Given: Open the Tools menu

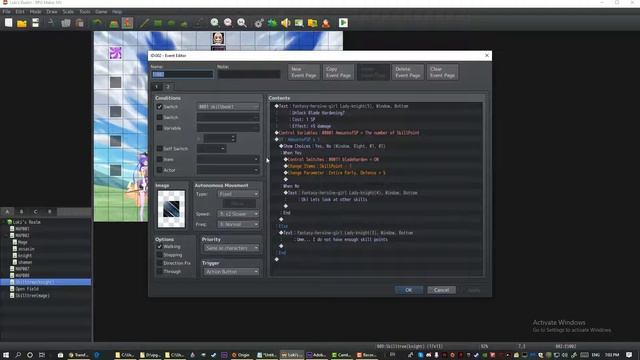Looking at the screenshot, I should click(85, 12).
